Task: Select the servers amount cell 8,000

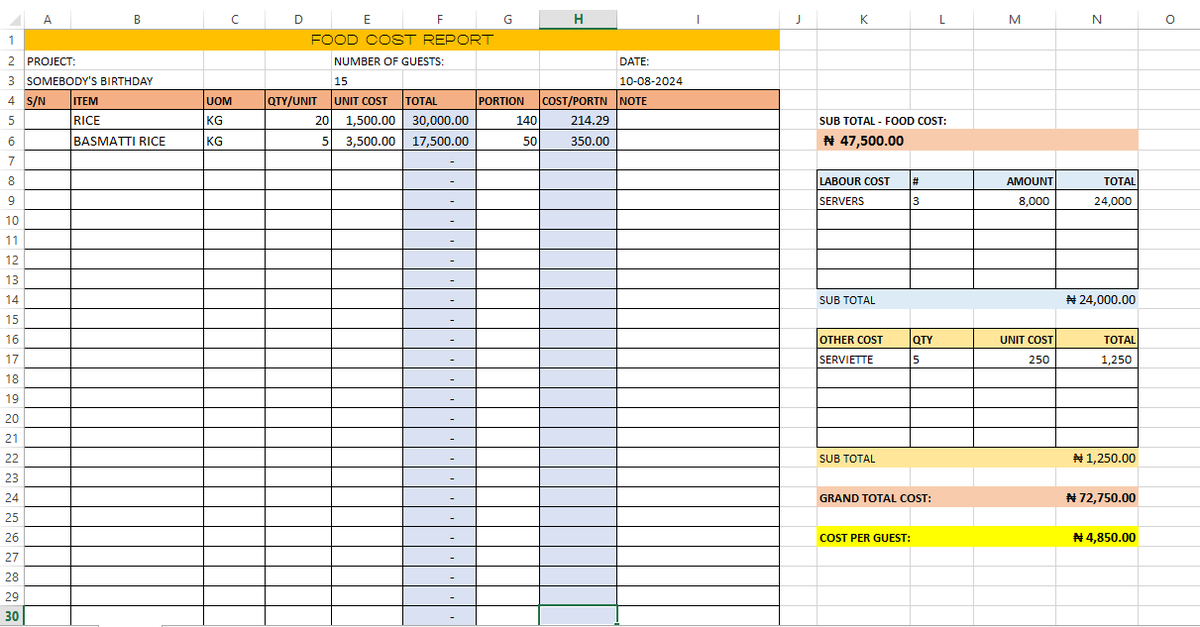Action: pos(1014,200)
